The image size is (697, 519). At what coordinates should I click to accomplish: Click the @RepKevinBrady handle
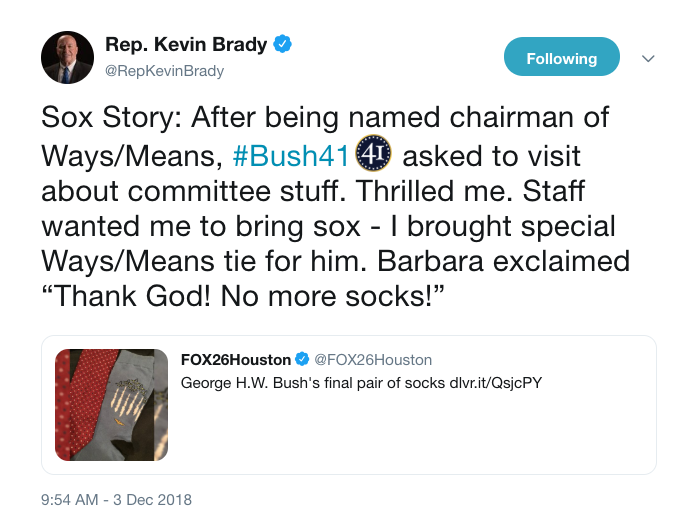(x=165, y=71)
